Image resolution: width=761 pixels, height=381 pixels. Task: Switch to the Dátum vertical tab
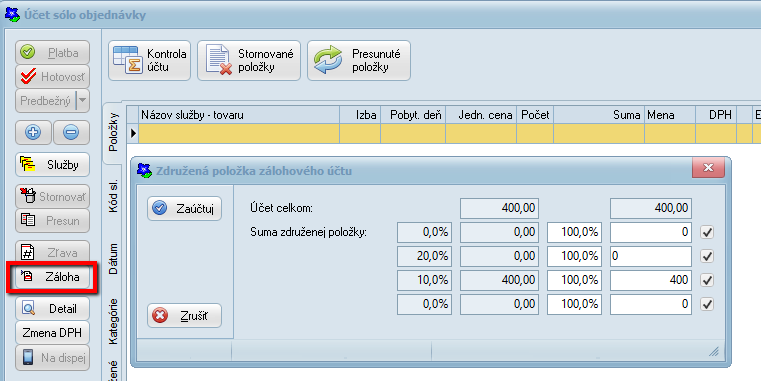(x=113, y=259)
